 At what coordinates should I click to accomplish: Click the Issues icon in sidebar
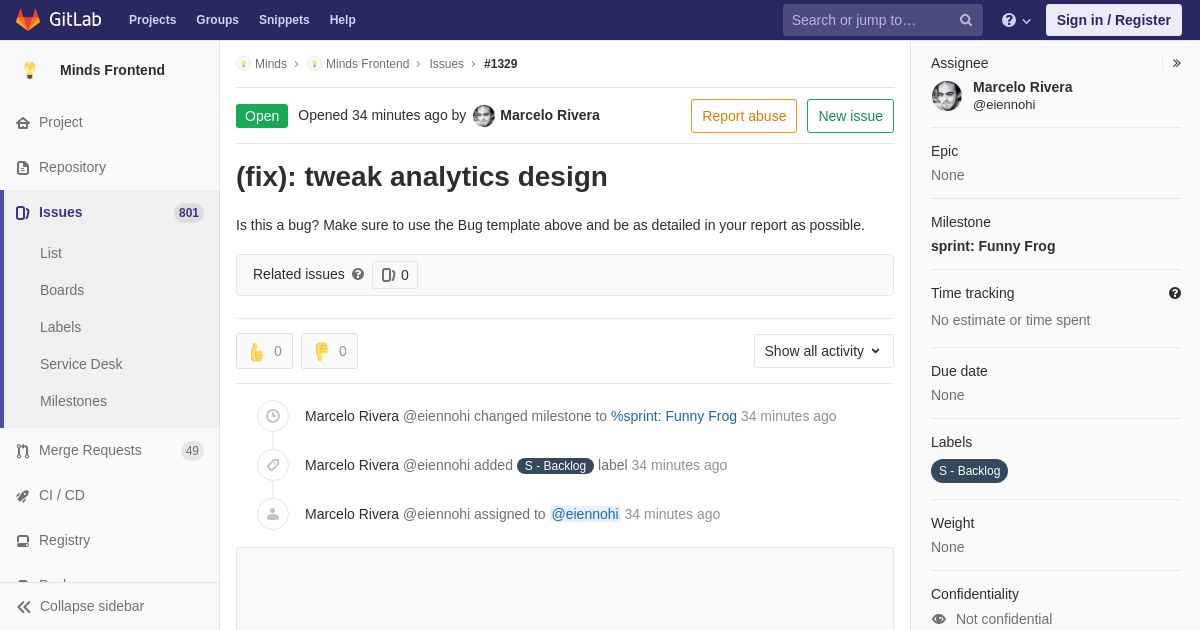pyautogui.click(x=23, y=213)
